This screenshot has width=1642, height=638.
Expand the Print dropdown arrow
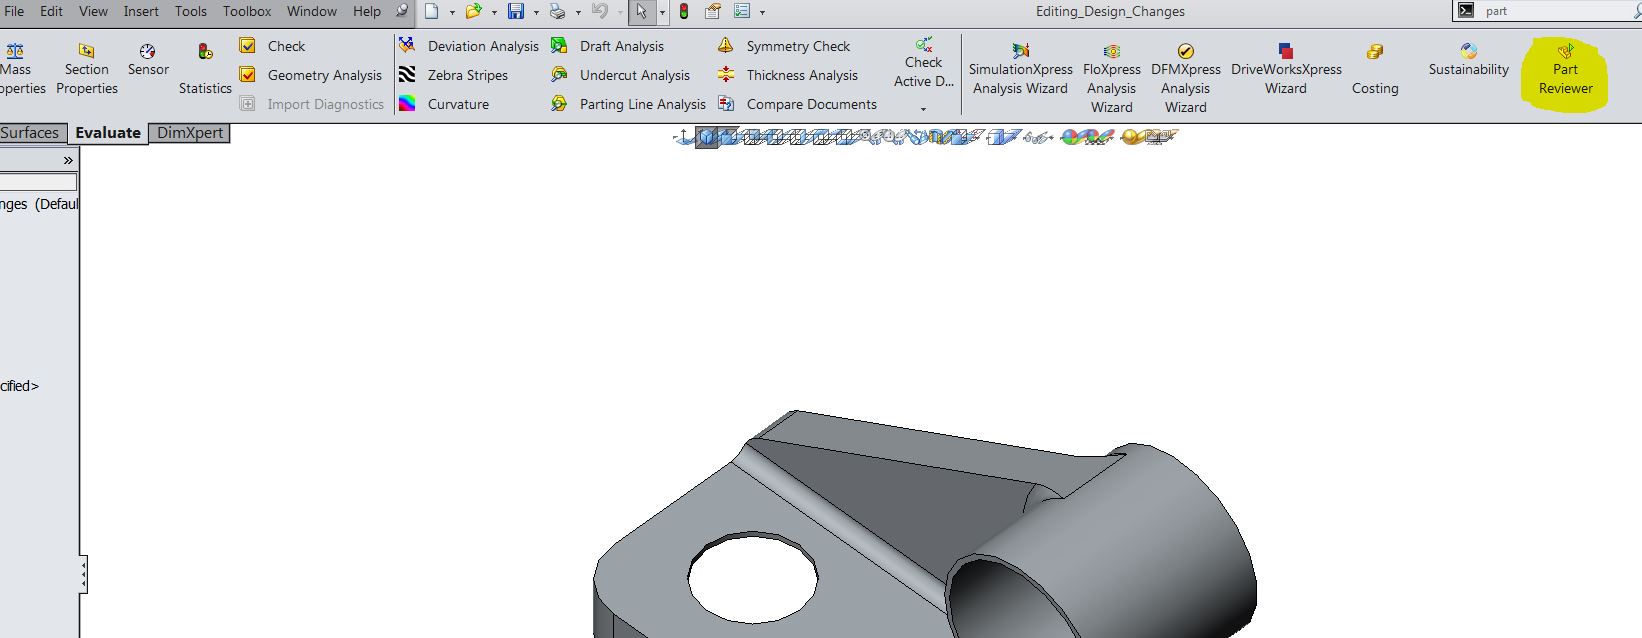(x=577, y=12)
